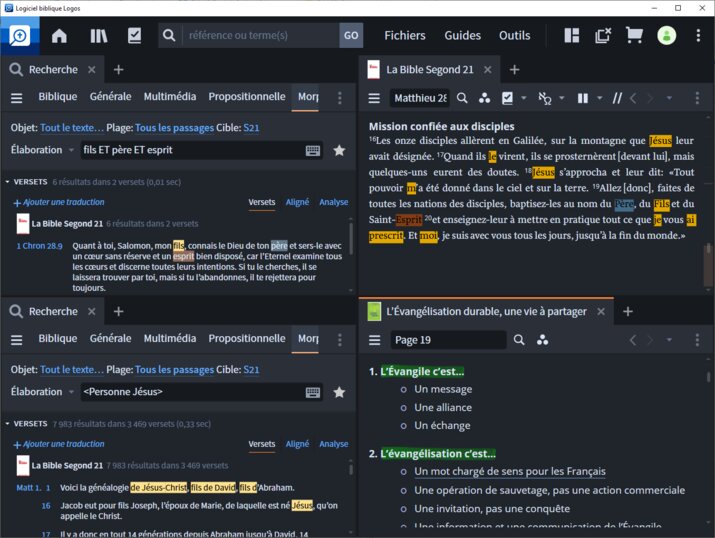Switch to Aligné view in upper results
This screenshot has height=538, width=715.
tap(297, 202)
